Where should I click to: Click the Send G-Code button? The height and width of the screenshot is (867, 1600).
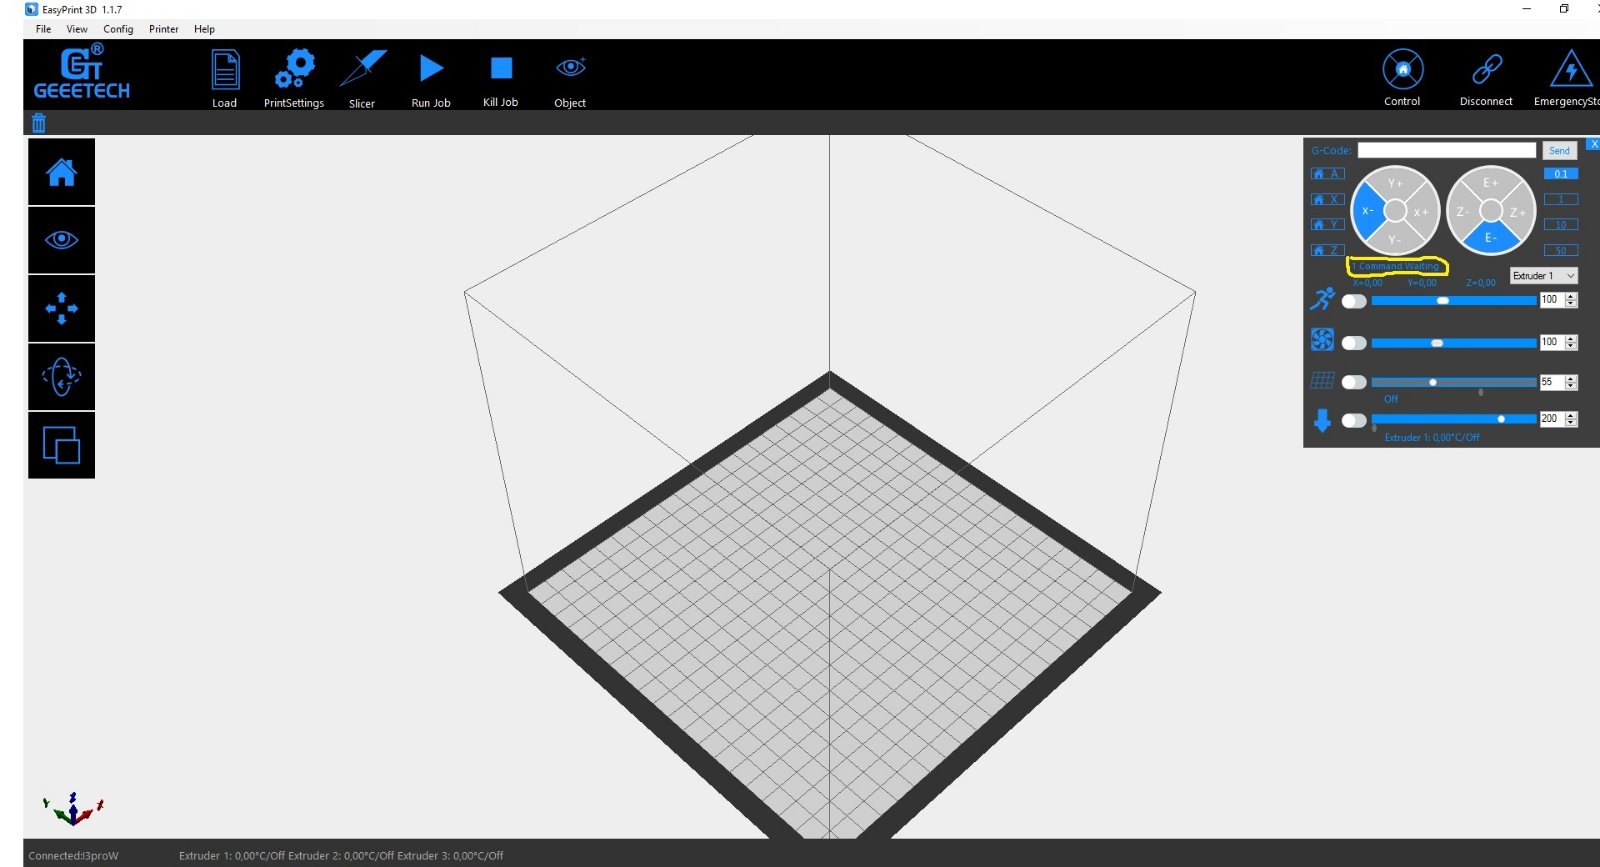tap(1559, 151)
